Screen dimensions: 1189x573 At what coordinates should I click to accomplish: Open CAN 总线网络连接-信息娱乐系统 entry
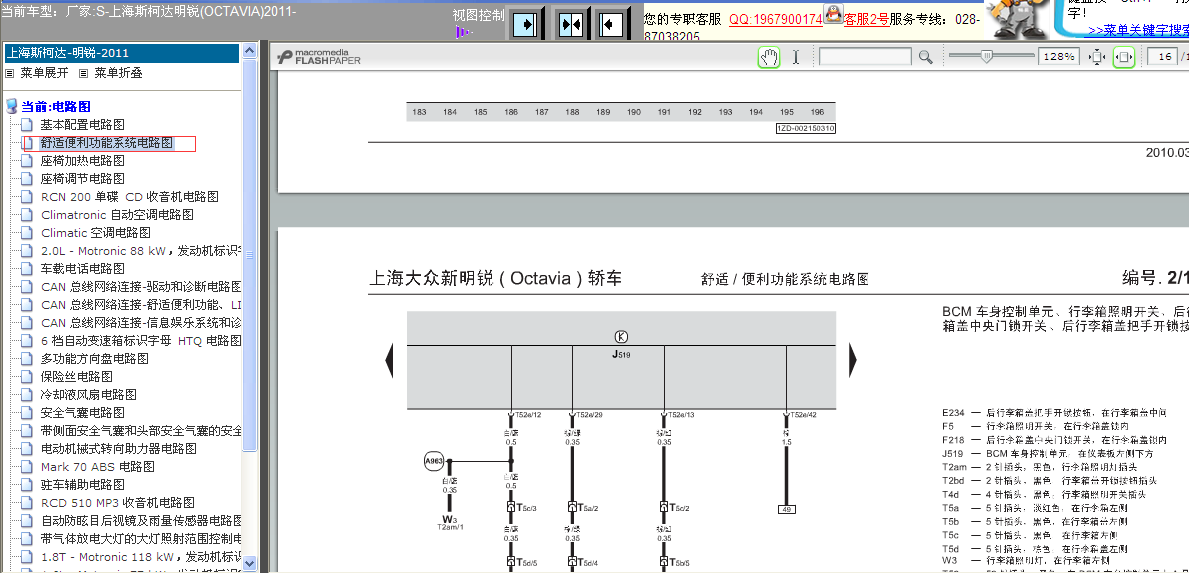(141, 323)
